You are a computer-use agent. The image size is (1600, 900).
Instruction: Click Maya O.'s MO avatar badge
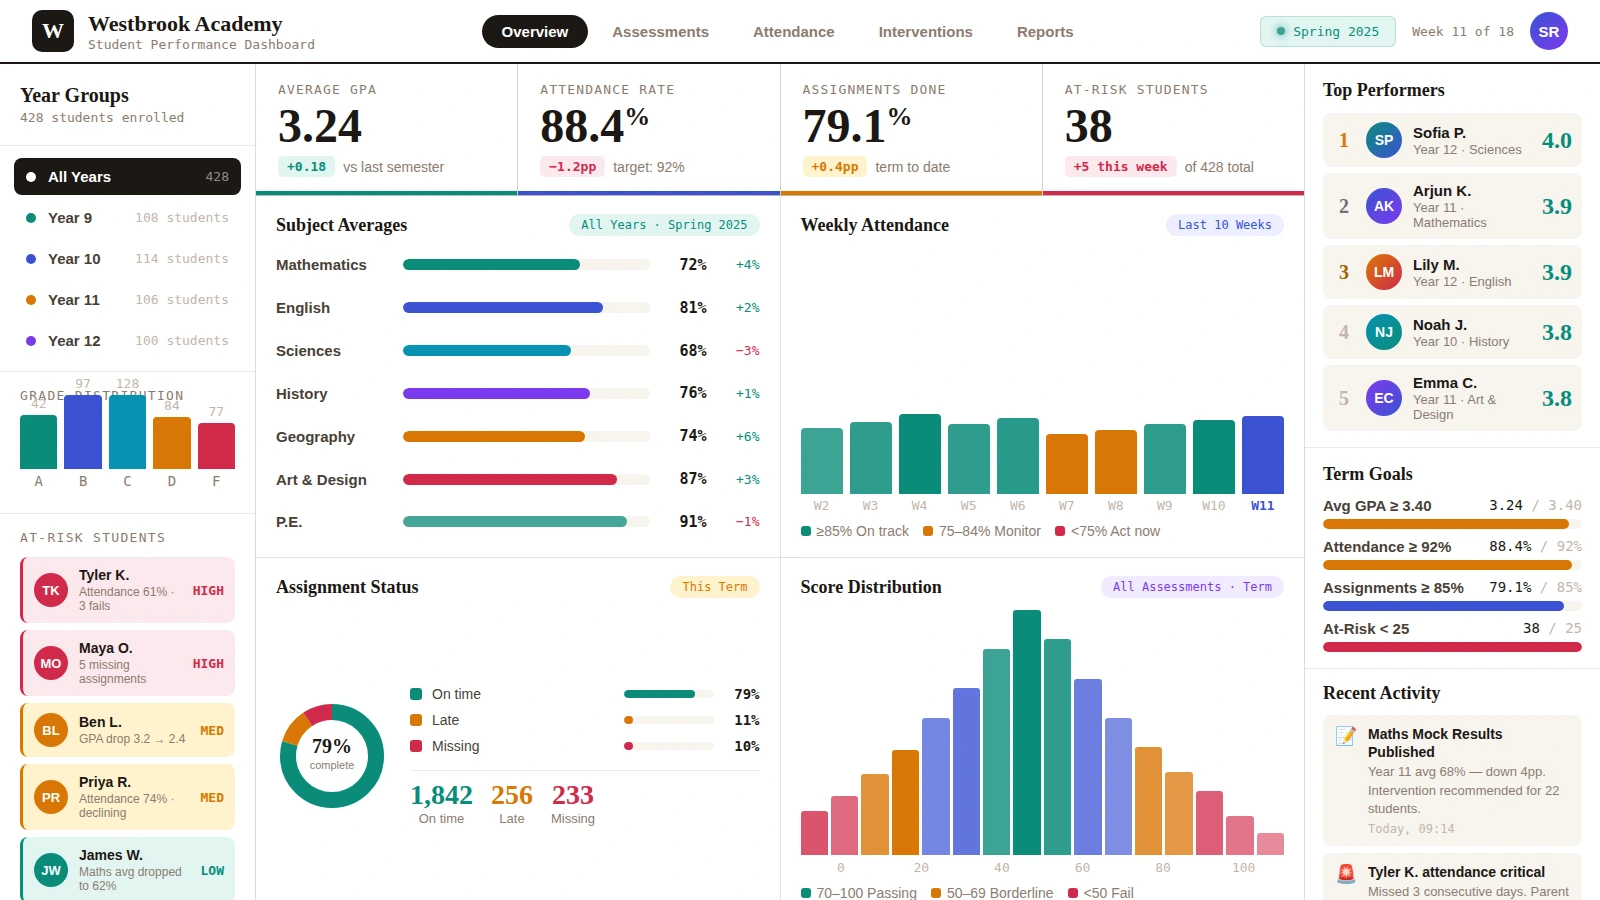(51, 663)
